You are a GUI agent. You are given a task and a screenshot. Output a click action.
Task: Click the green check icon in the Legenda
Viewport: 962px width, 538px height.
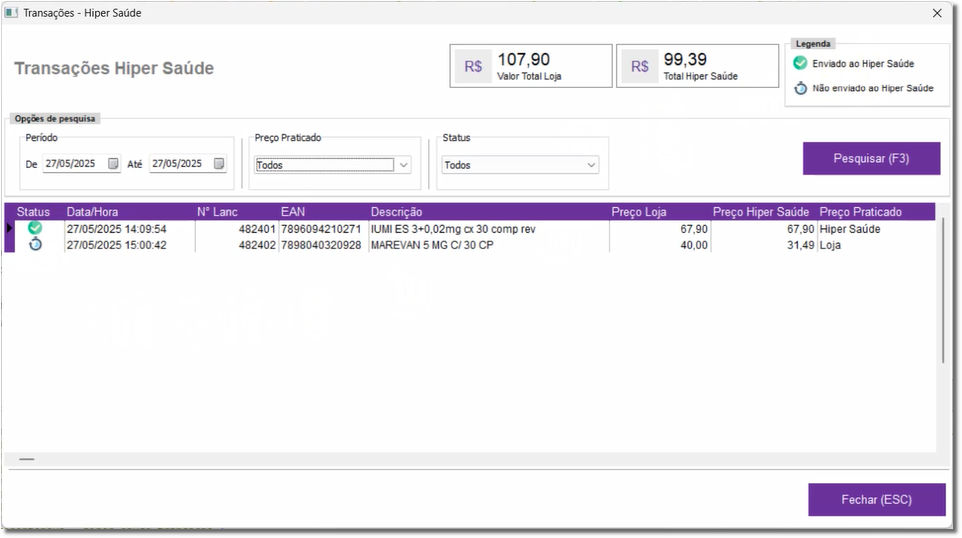coord(800,63)
